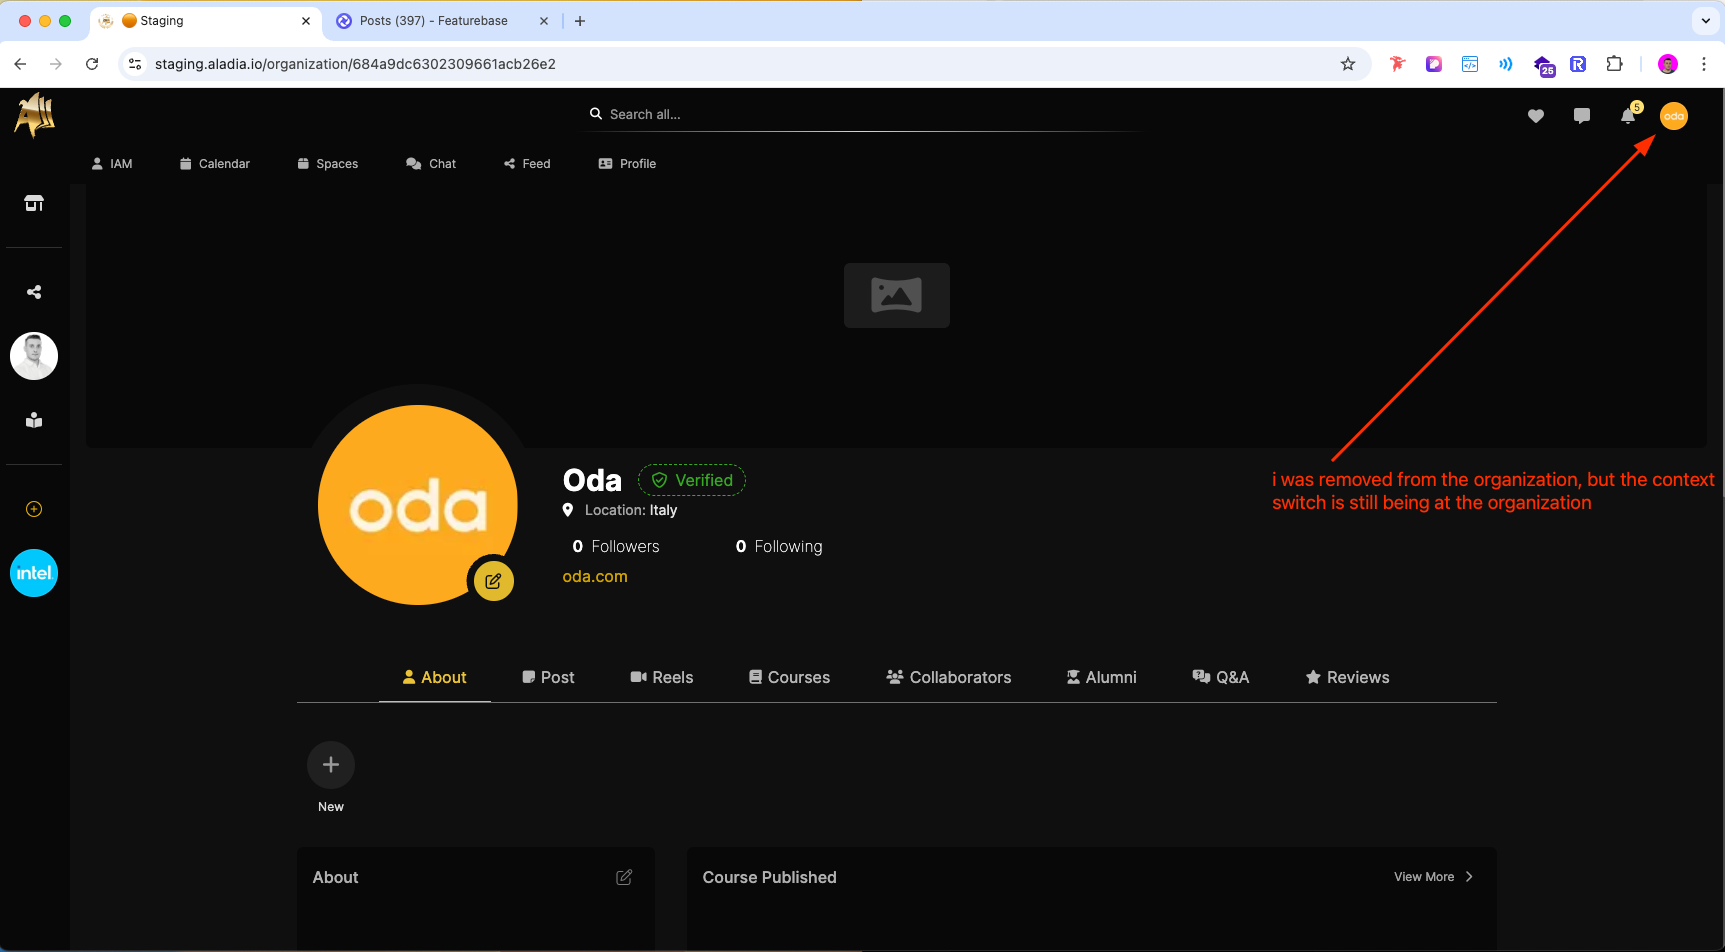The image size is (1725, 952).
Task: Open the messages chat bubble icon
Action: 1582,116
